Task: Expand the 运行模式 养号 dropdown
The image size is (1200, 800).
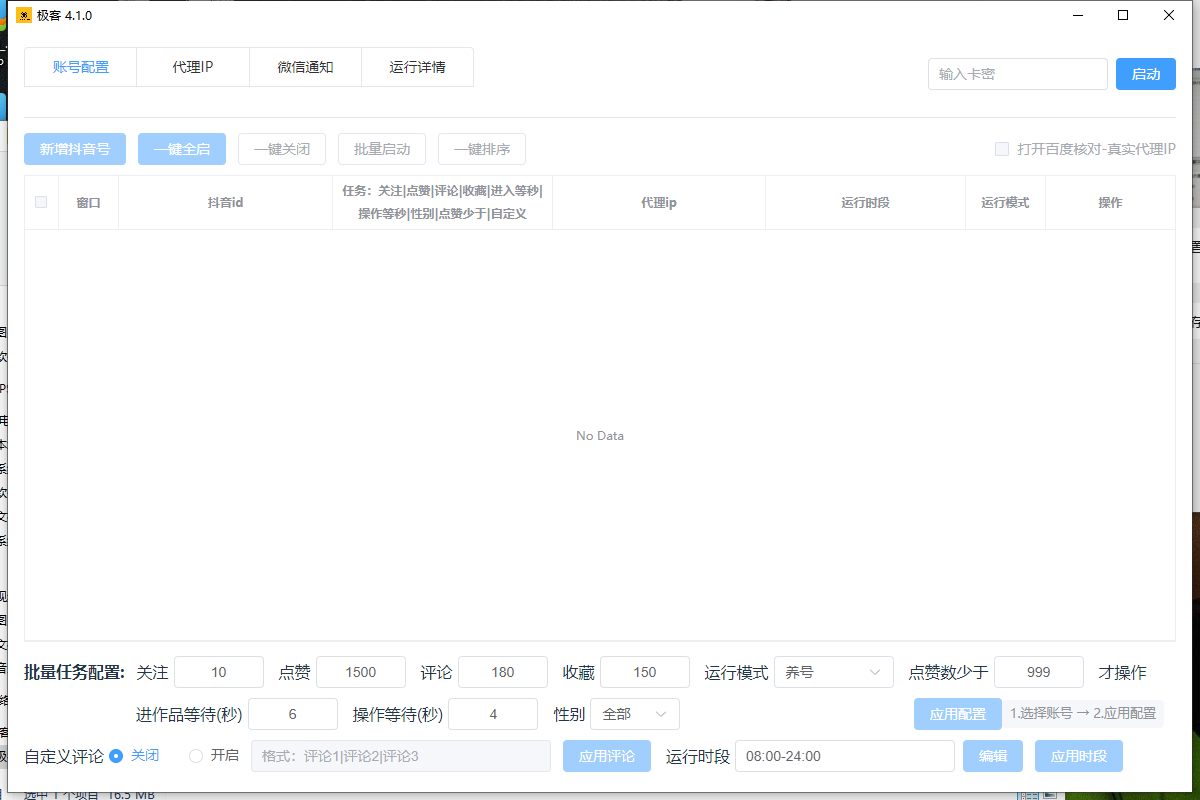Action: click(x=833, y=672)
